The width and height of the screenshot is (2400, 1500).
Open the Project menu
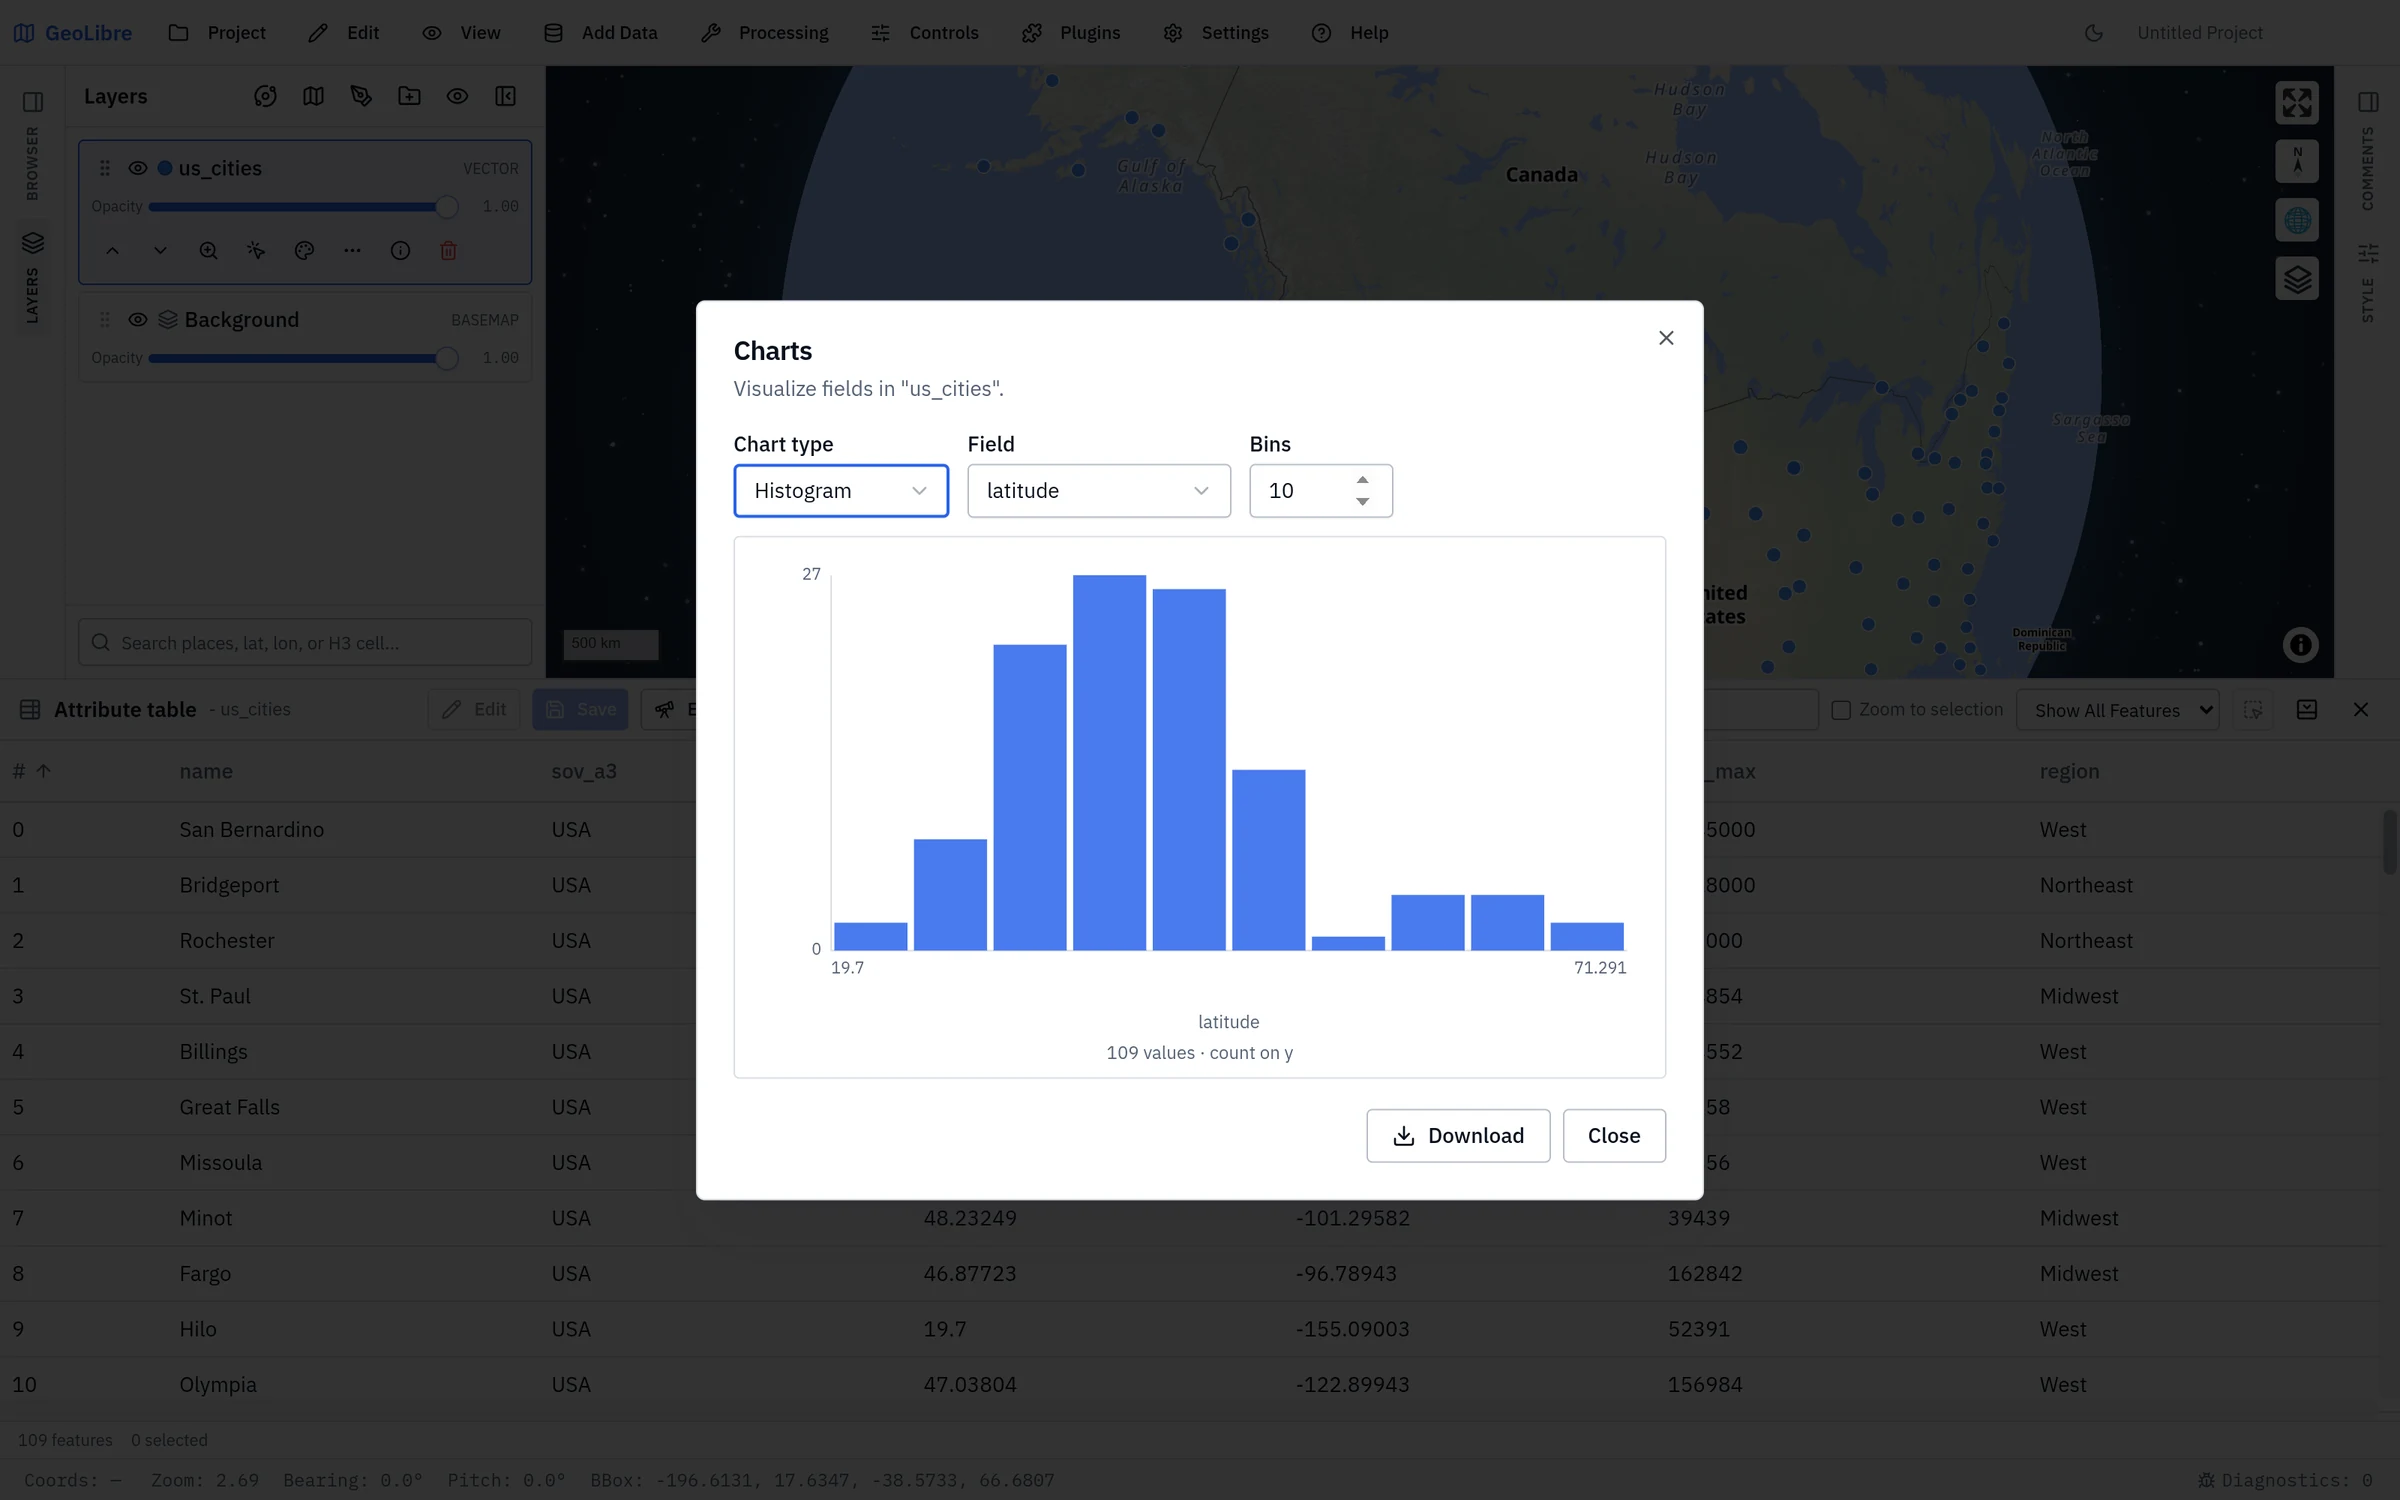click(217, 33)
